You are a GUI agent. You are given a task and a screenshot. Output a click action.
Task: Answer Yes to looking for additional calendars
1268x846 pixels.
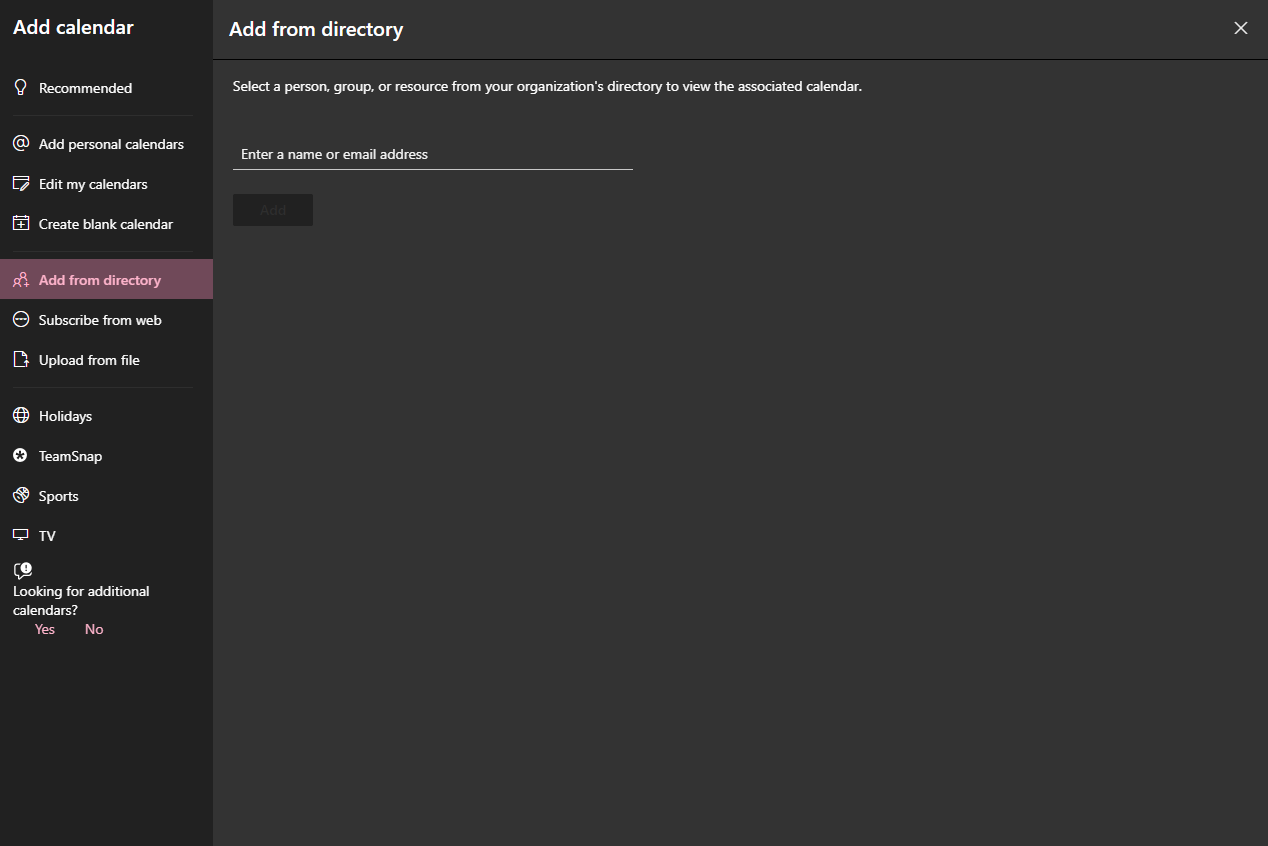[x=45, y=629]
